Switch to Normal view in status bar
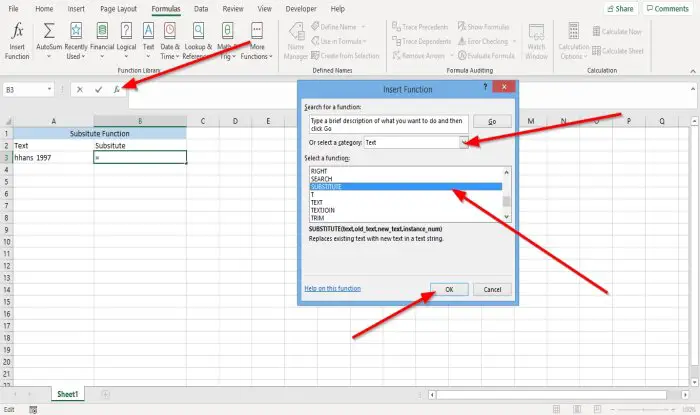700x415 pixels. (556, 409)
